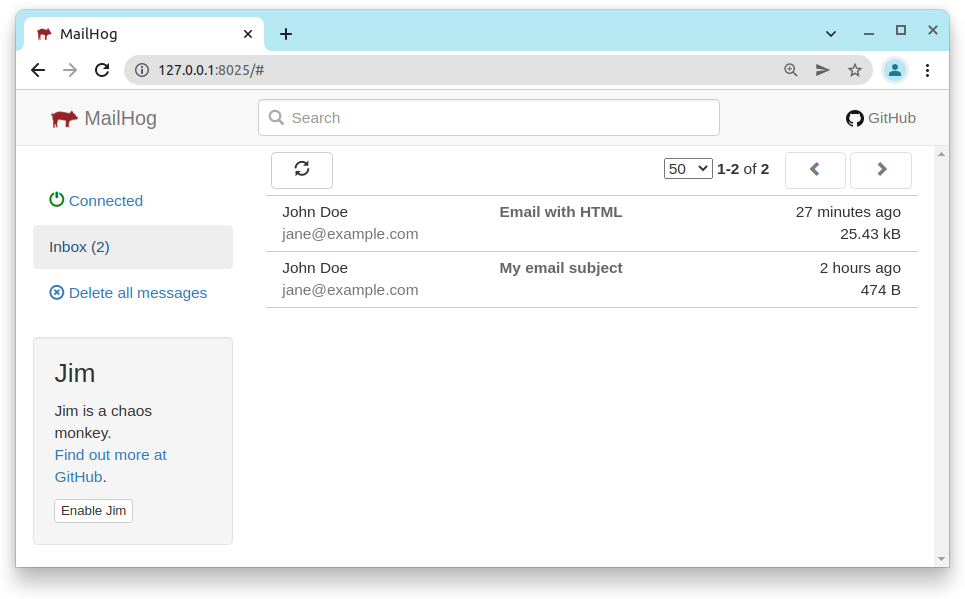Image resolution: width=965 pixels, height=599 pixels.
Task: Open the GitHub link in navbar
Action: click(x=880, y=118)
